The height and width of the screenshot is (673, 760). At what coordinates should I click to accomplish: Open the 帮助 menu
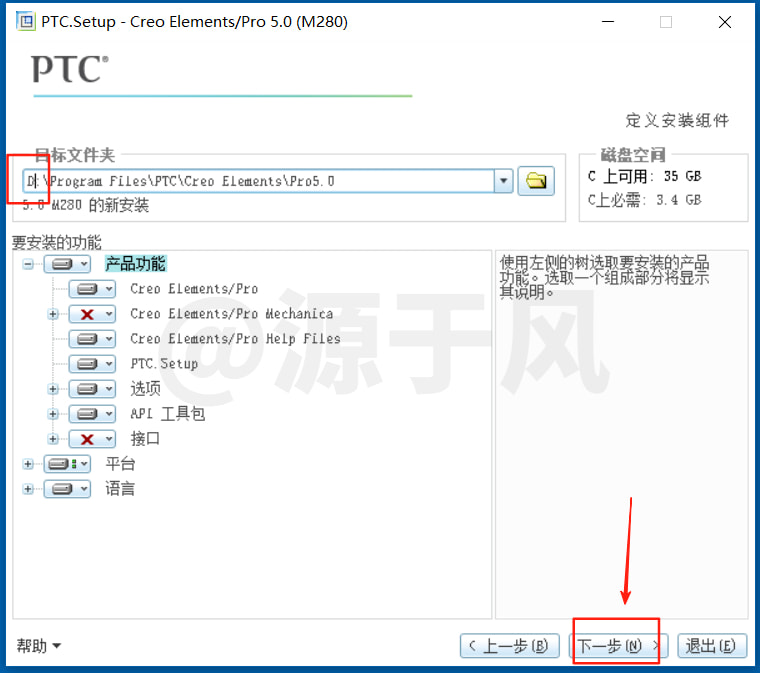coord(39,646)
